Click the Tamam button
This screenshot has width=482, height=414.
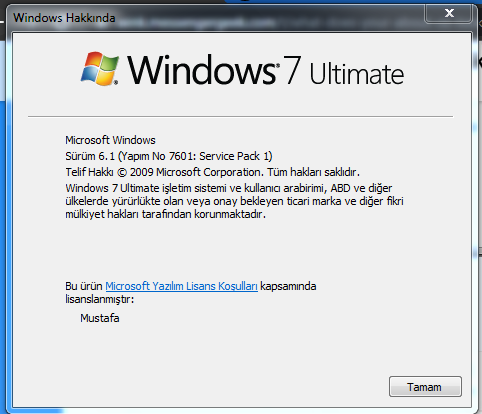coord(425,387)
